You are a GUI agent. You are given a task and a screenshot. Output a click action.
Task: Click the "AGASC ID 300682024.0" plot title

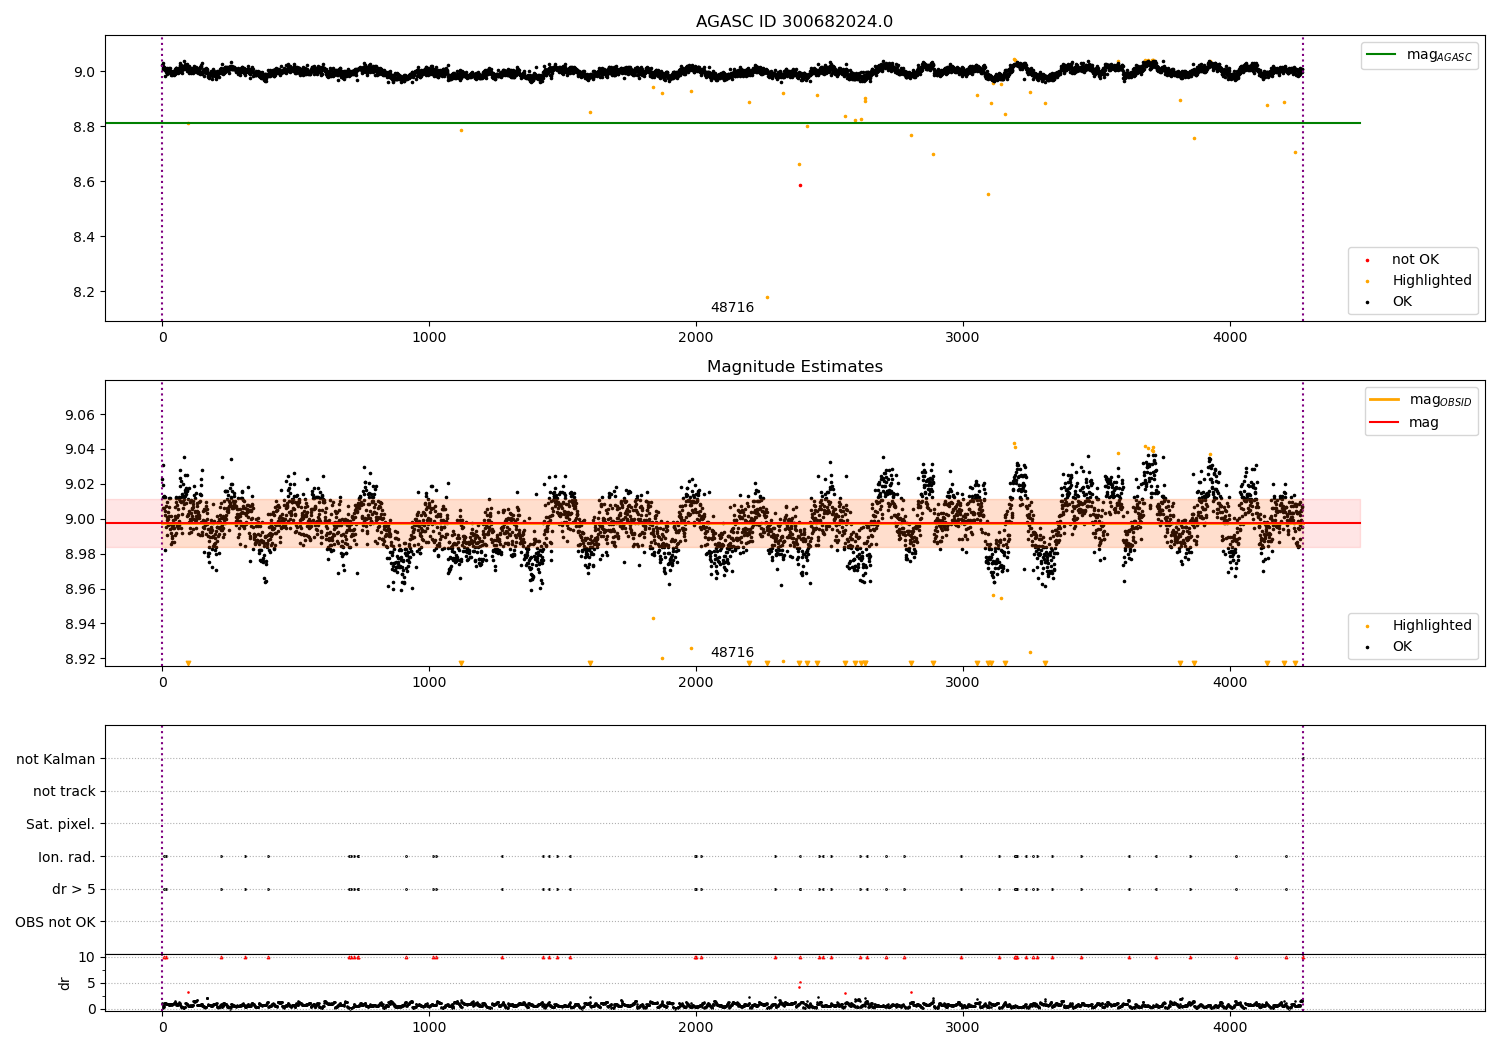(x=794, y=22)
